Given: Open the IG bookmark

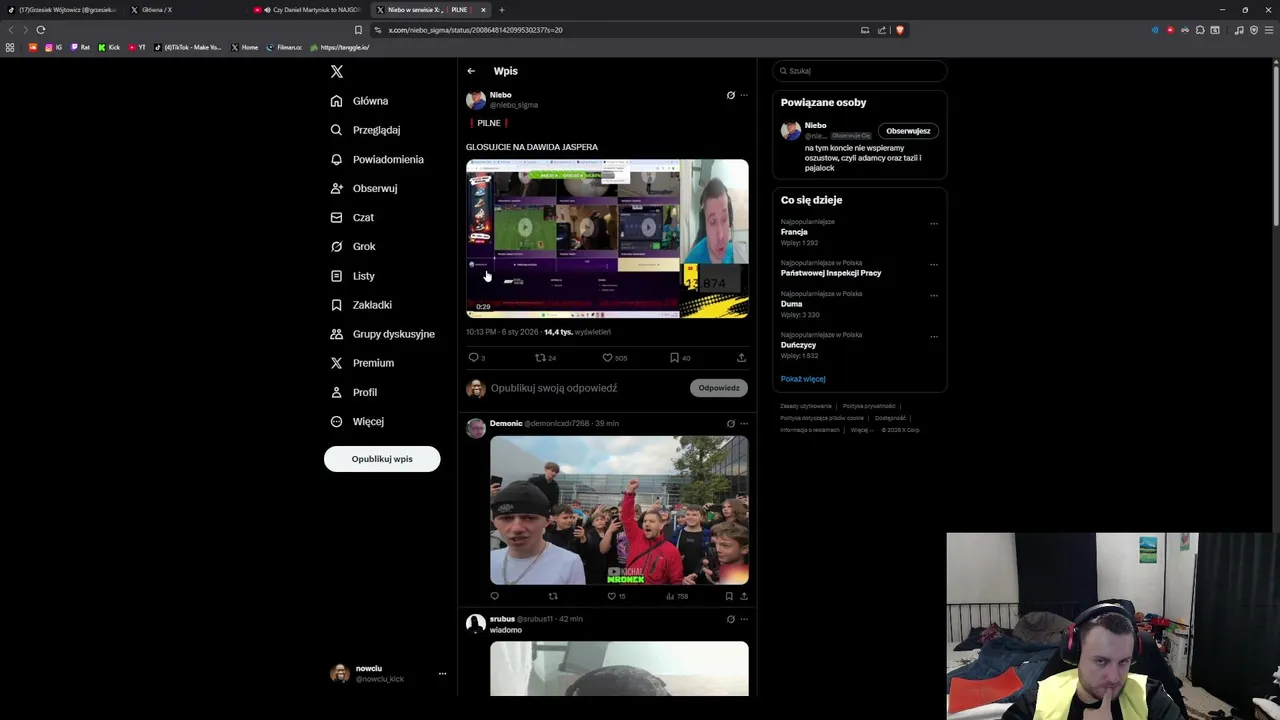Looking at the screenshot, I should [x=54, y=47].
